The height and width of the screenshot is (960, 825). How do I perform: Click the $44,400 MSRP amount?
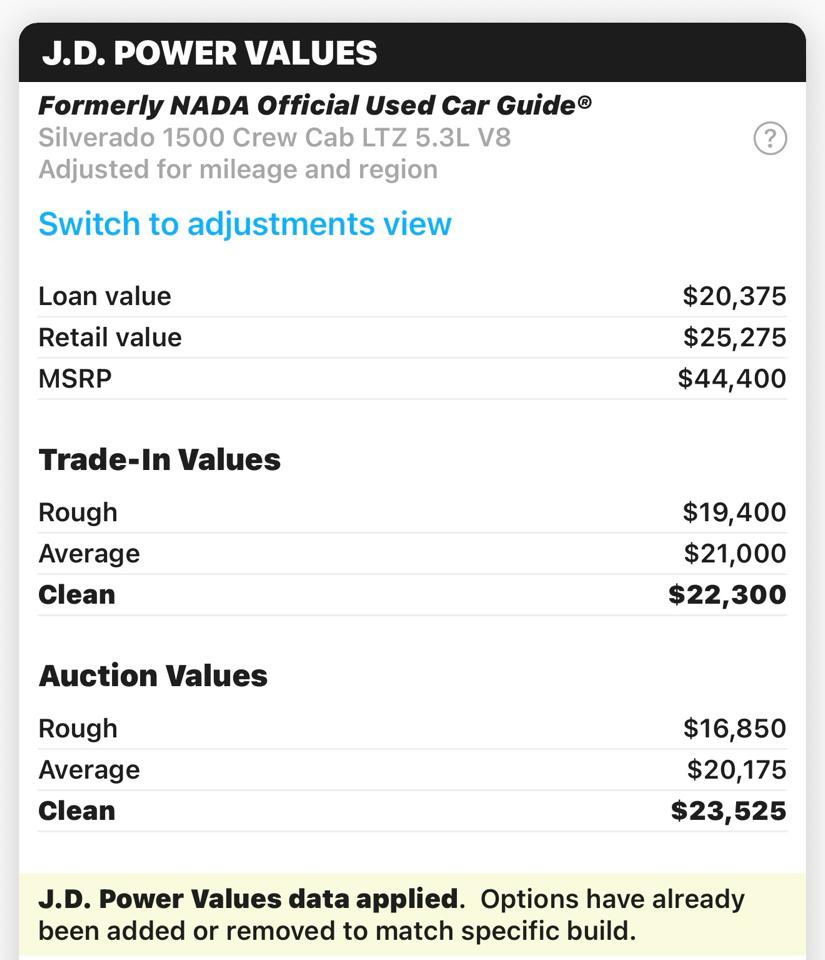(x=732, y=379)
